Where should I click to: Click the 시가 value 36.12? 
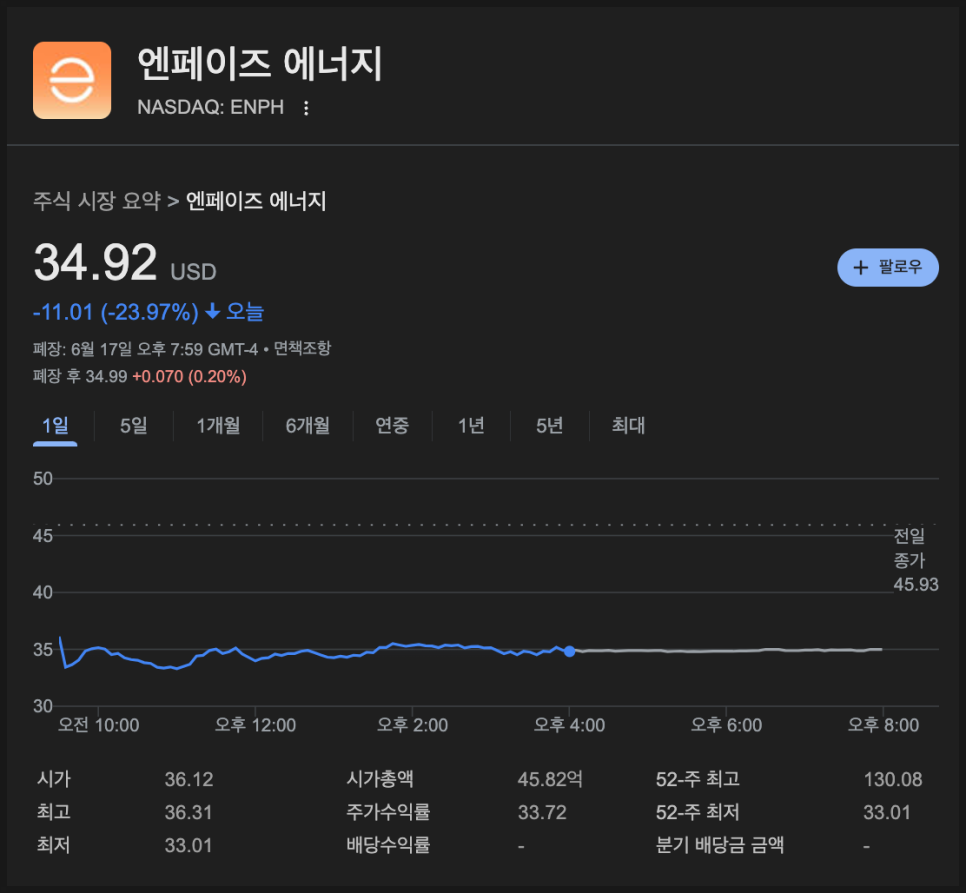189,780
